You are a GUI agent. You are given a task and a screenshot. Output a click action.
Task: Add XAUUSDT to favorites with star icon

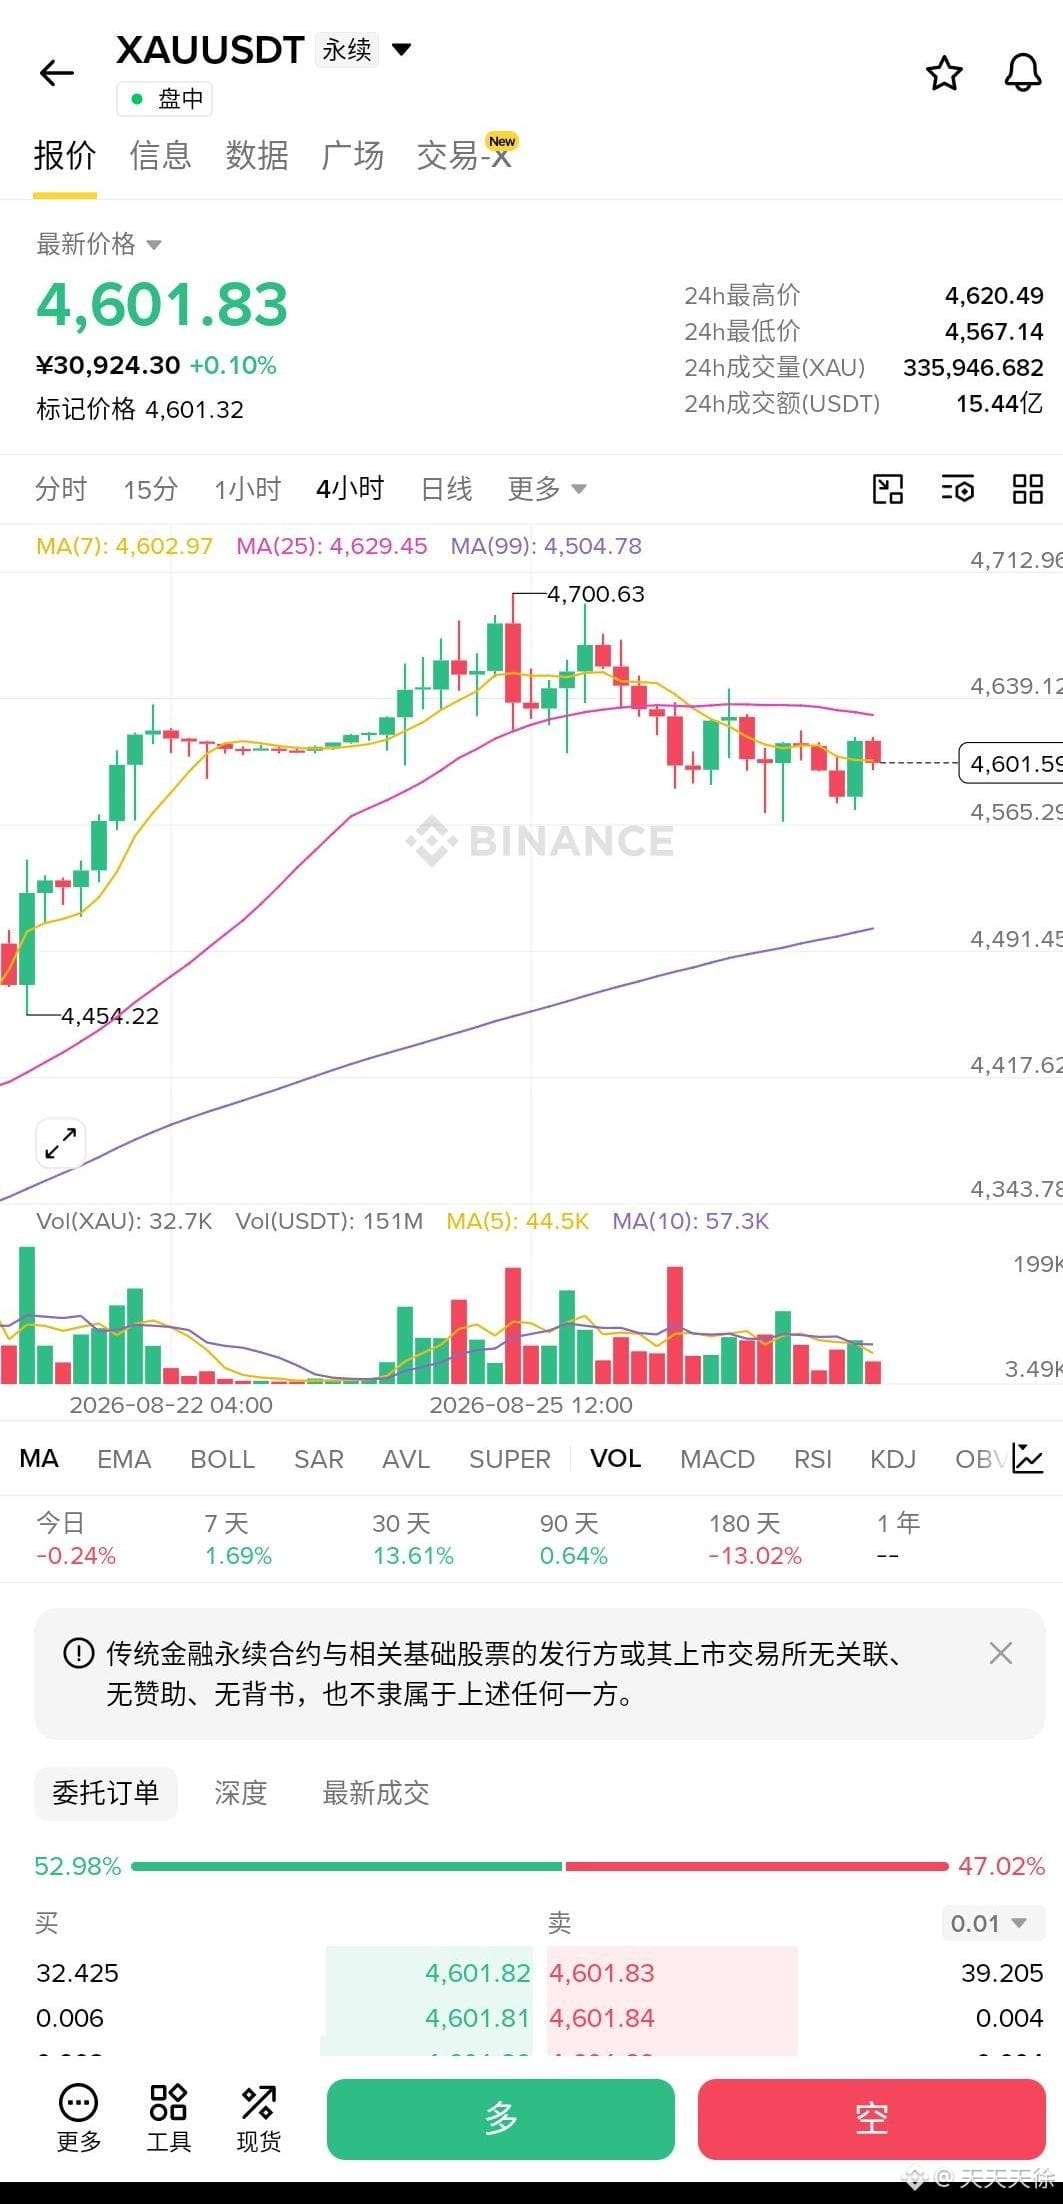point(944,74)
